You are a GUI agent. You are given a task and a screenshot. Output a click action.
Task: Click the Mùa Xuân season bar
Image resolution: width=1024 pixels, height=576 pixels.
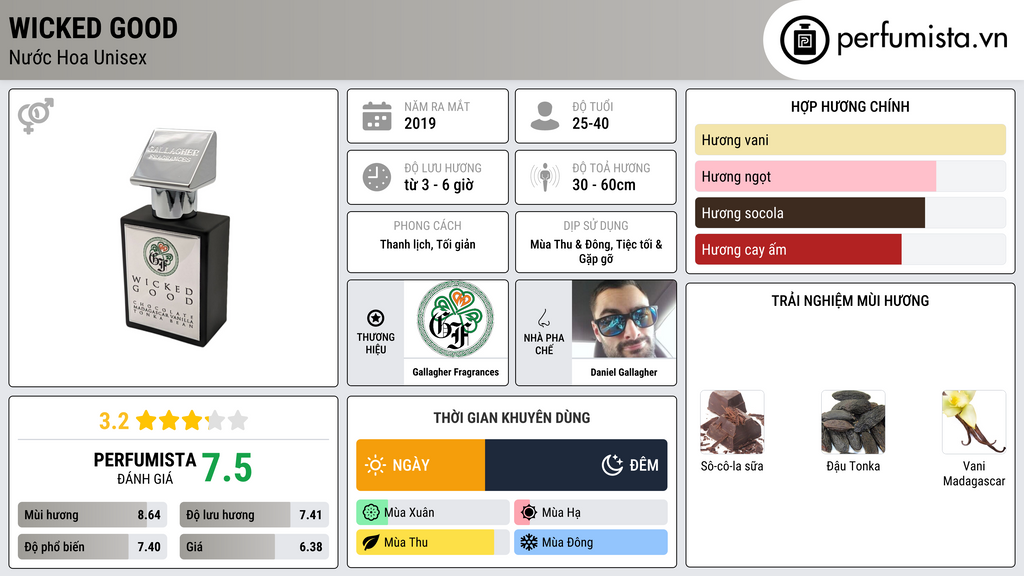click(x=433, y=513)
